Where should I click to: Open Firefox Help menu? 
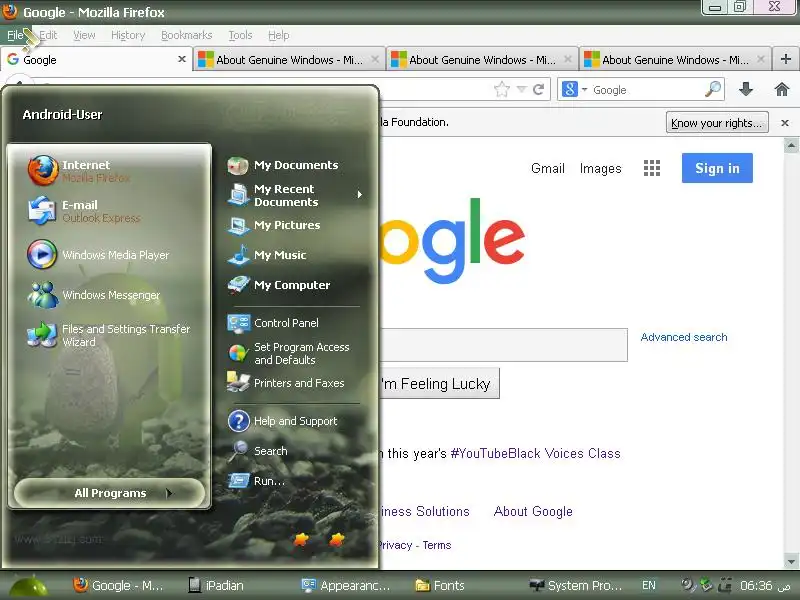(x=279, y=35)
